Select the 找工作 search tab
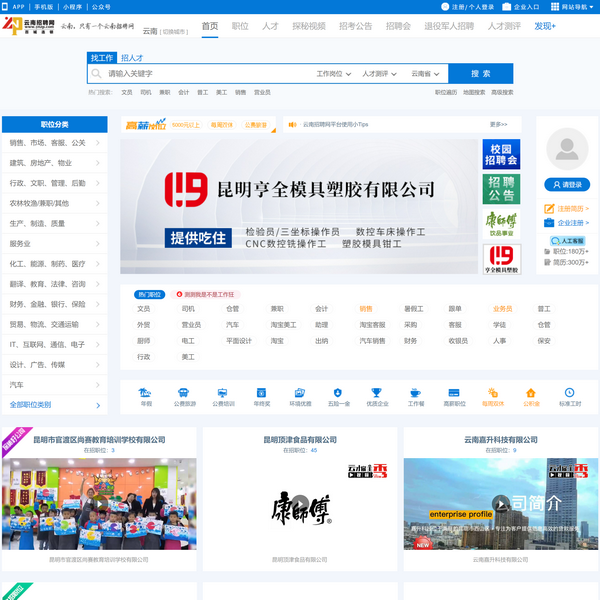This screenshot has width=600, height=600. pyautogui.click(x=102, y=58)
